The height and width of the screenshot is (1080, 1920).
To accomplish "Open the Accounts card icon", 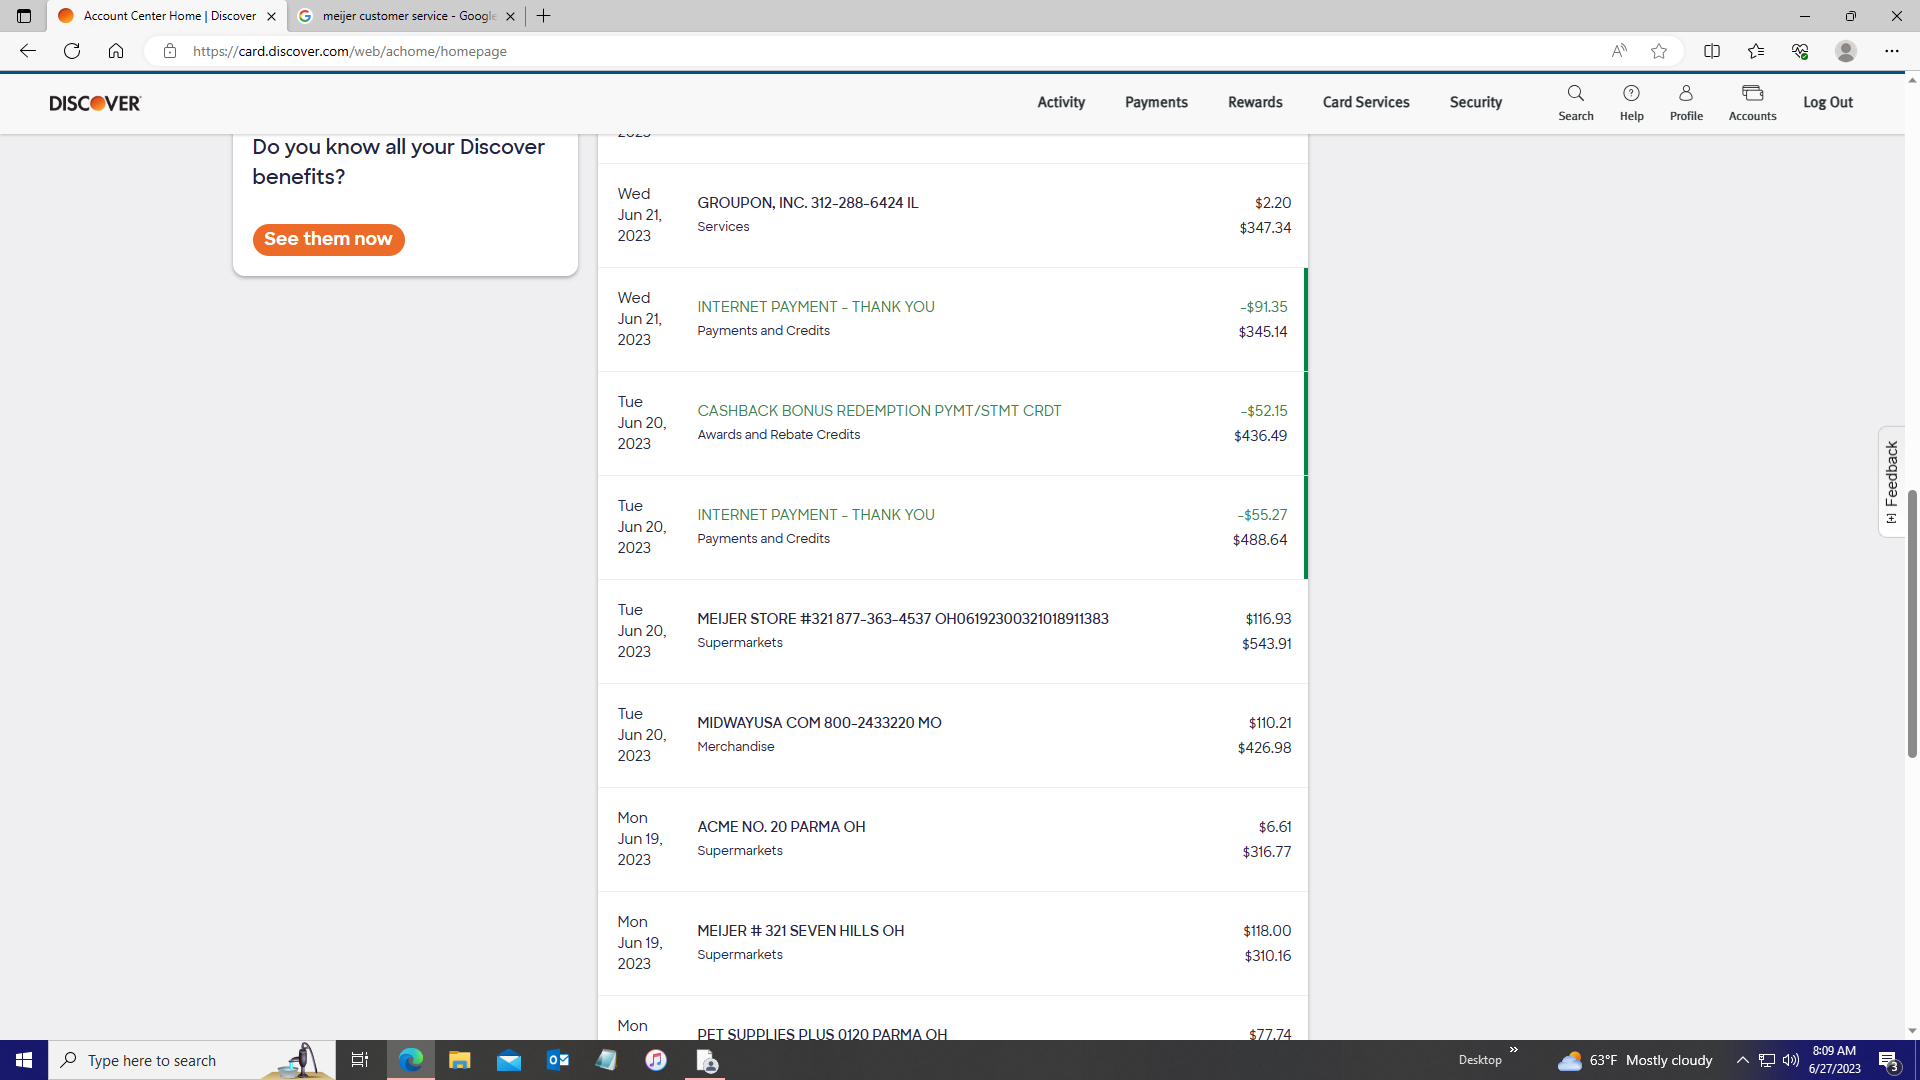I will 1752,102.
